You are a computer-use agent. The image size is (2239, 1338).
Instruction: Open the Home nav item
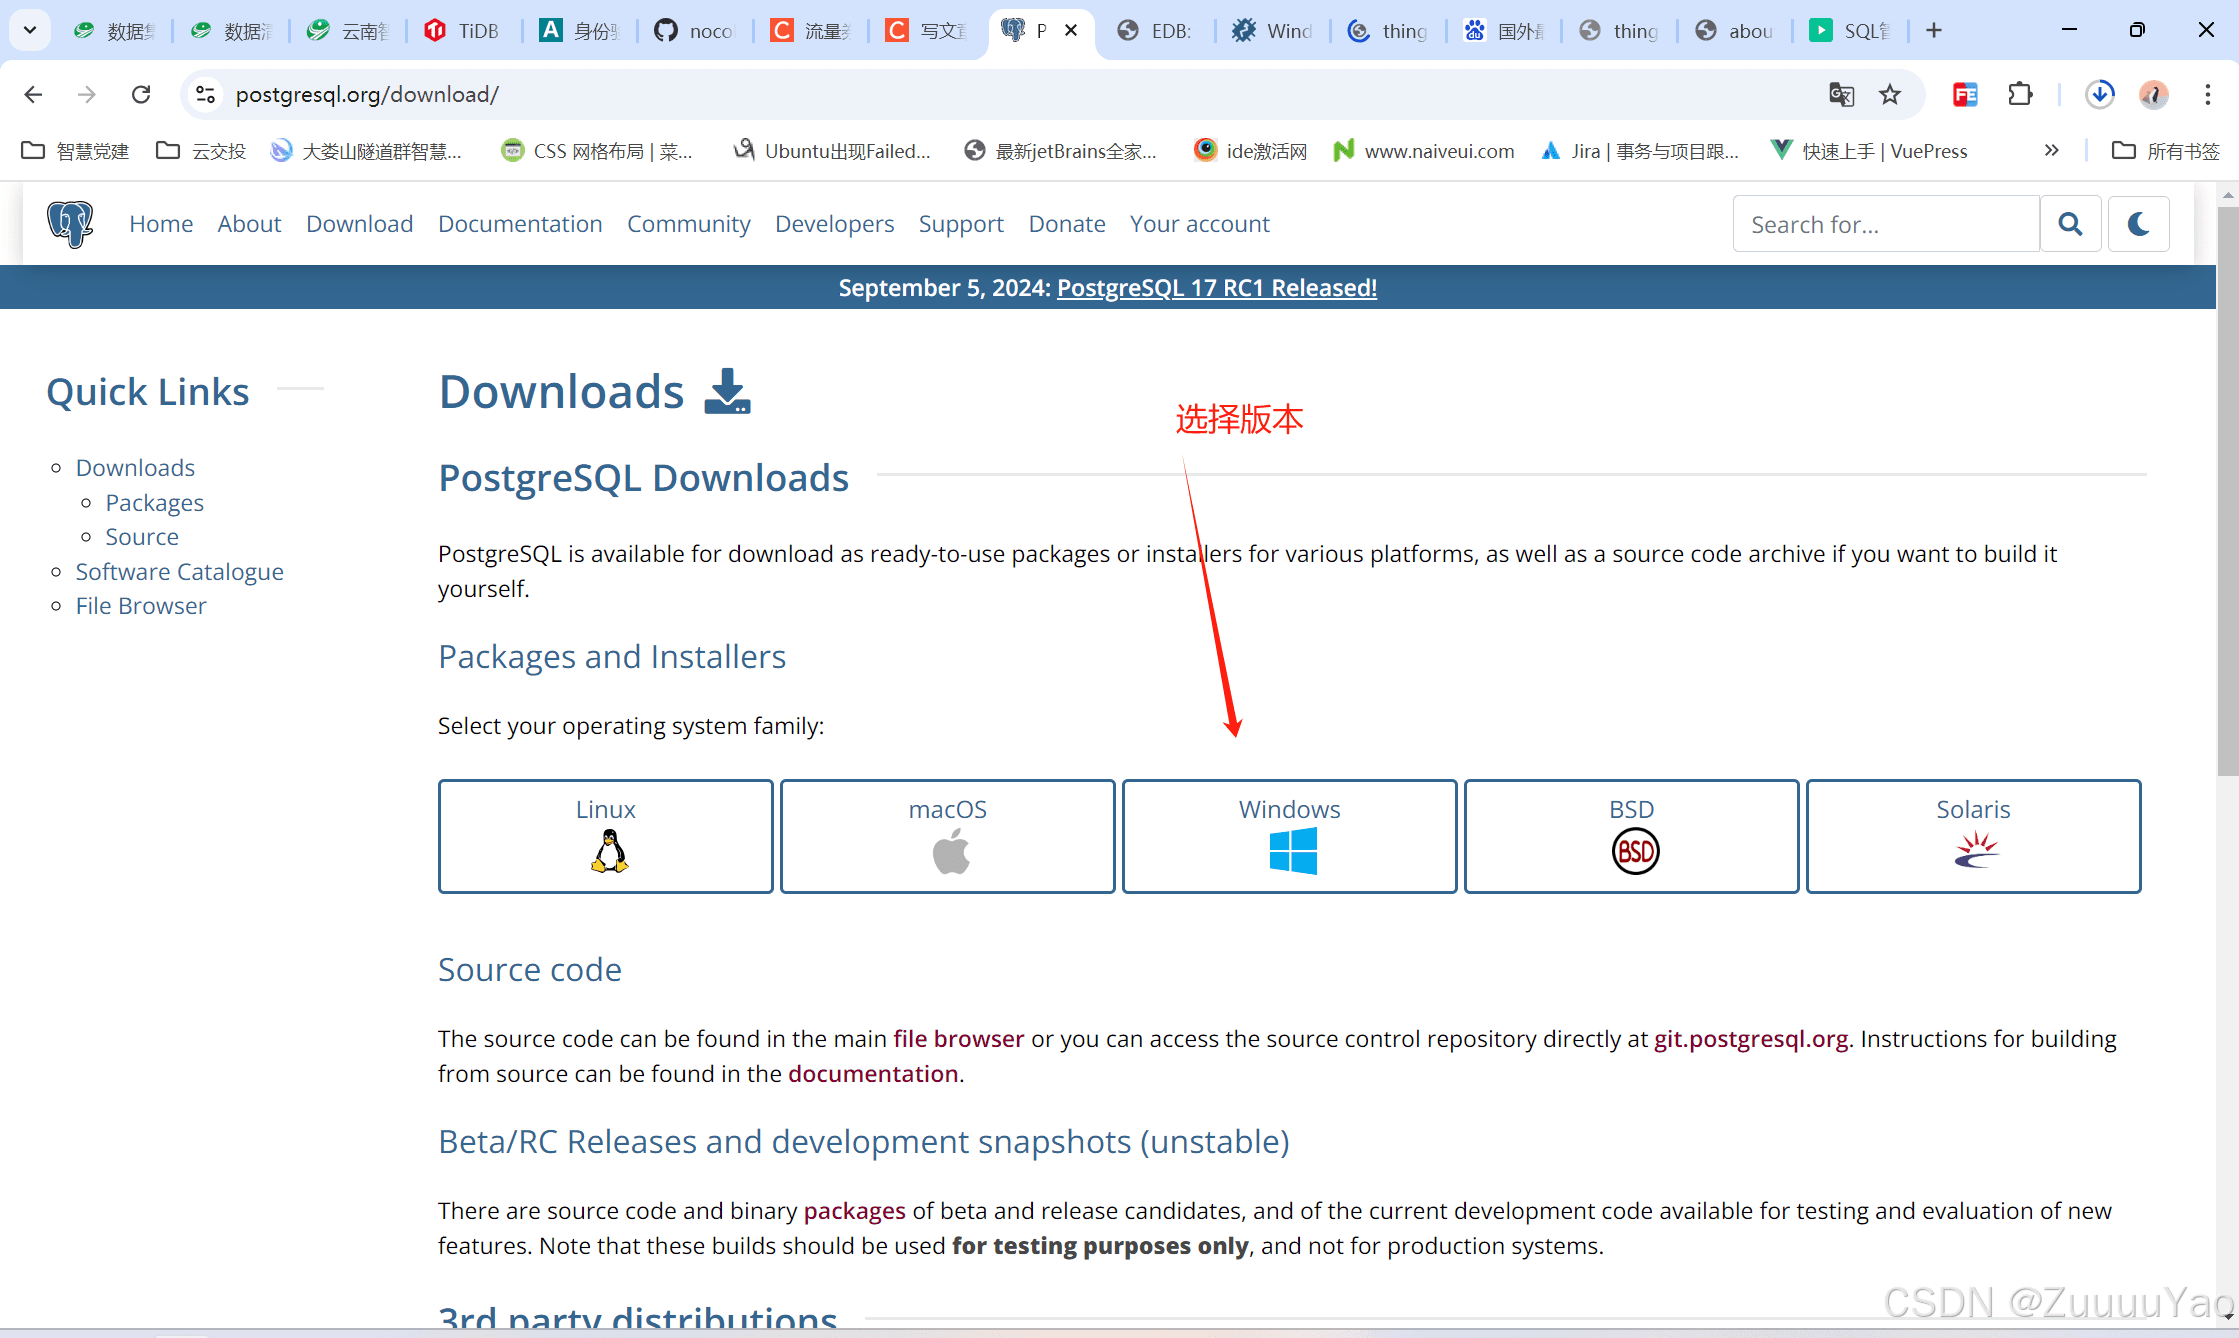[161, 224]
